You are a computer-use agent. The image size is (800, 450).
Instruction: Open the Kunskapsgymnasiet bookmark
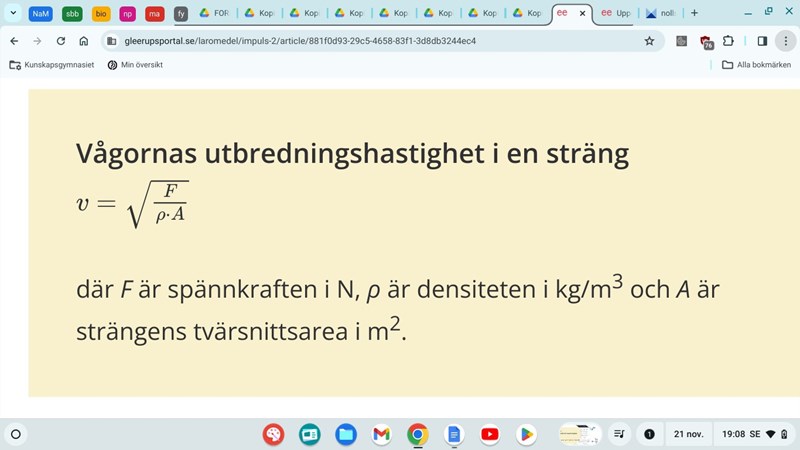tap(51, 65)
